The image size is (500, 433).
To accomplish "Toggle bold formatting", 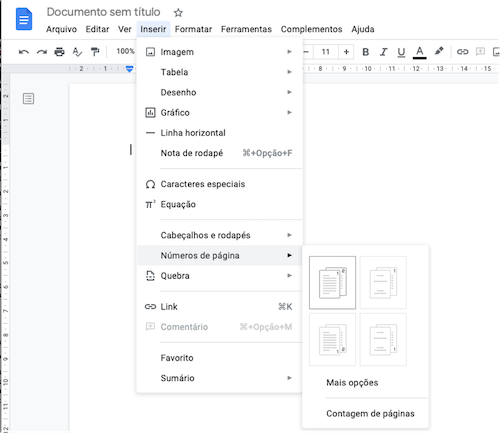I will point(365,52).
